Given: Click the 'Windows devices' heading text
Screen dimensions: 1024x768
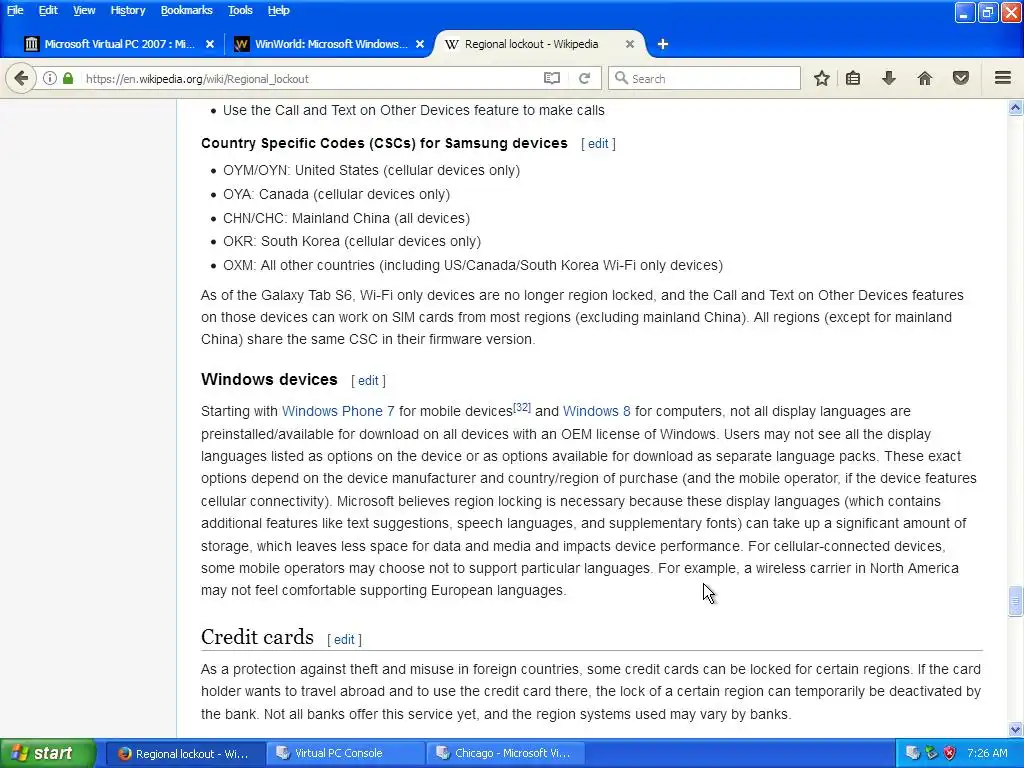Looking at the screenshot, I should click(x=269, y=379).
